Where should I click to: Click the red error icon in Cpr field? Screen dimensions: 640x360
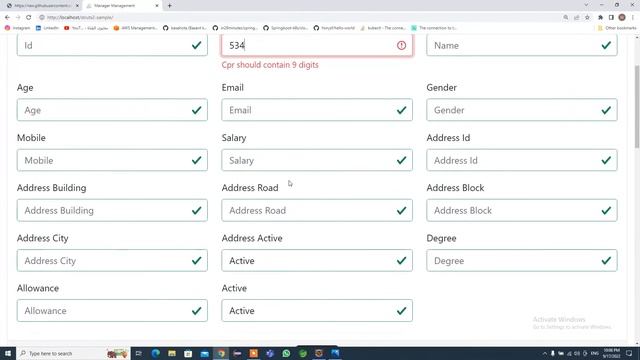[402, 45]
